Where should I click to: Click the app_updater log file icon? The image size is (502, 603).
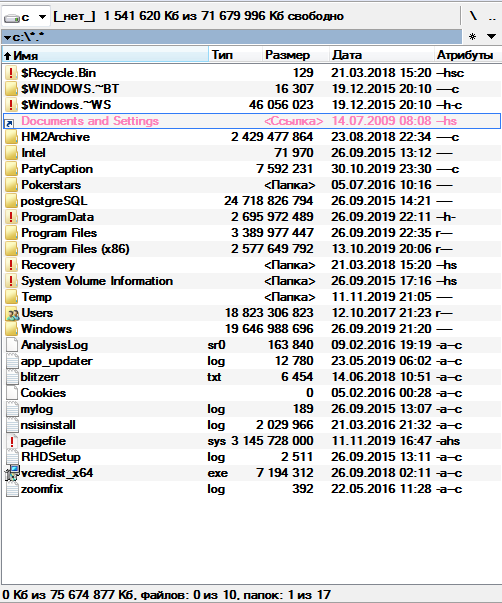pos(12,361)
